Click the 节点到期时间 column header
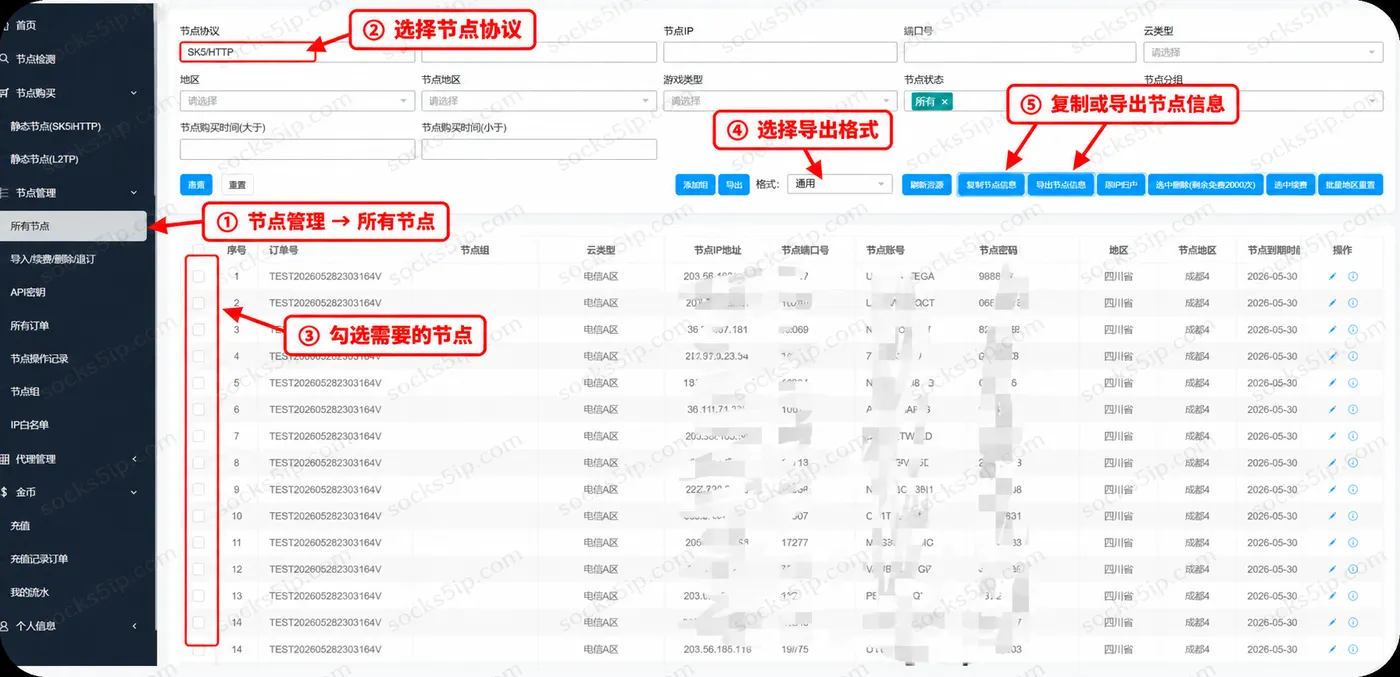The image size is (1400, 677). click(1275, 250)
